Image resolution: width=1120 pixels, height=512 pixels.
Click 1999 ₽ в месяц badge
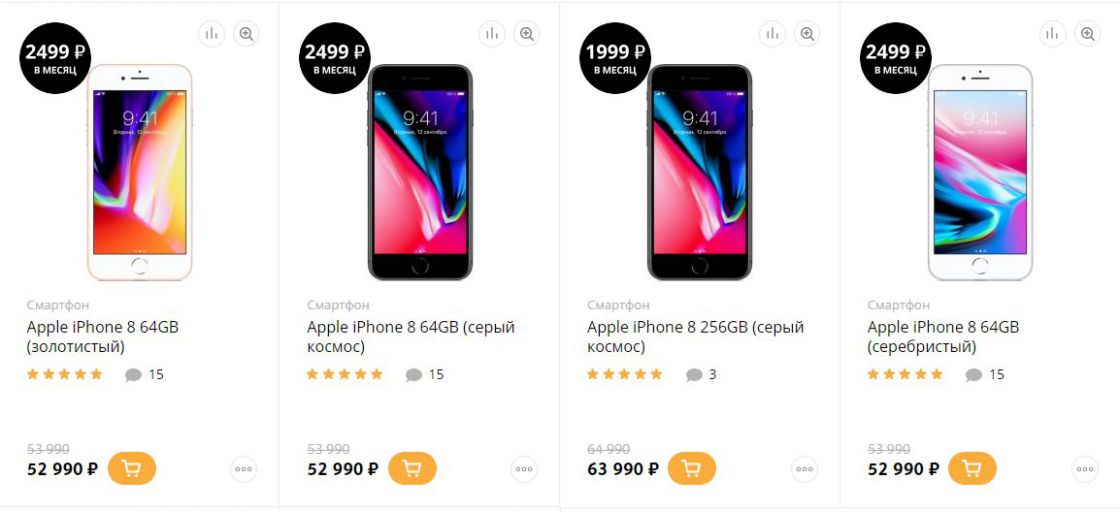(x=615, y=58)
